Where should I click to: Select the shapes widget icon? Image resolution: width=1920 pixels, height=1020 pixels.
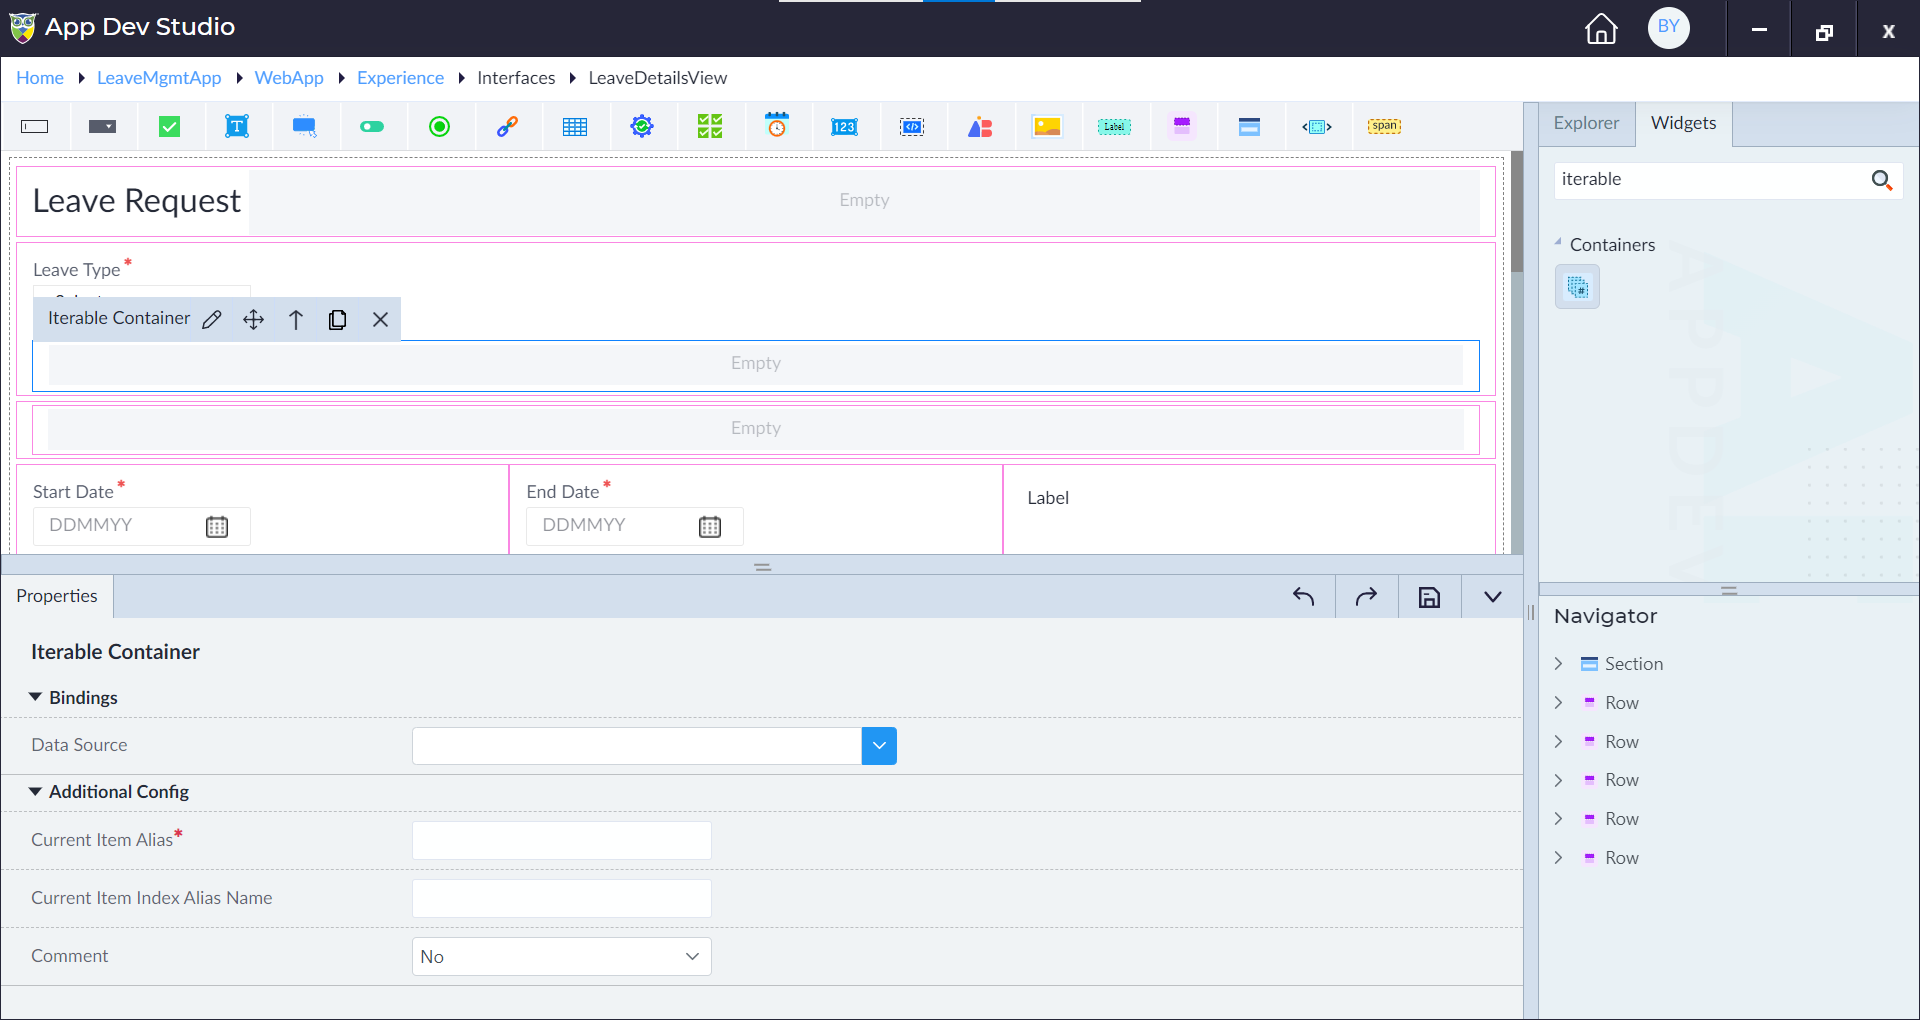point(980,127)
